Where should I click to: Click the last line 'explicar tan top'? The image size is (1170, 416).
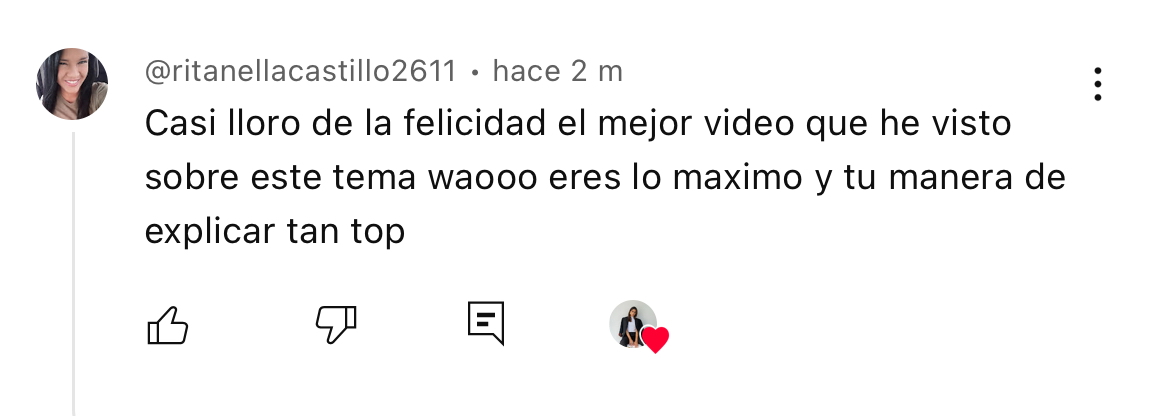pyautogui.click(x=275, y=233)
